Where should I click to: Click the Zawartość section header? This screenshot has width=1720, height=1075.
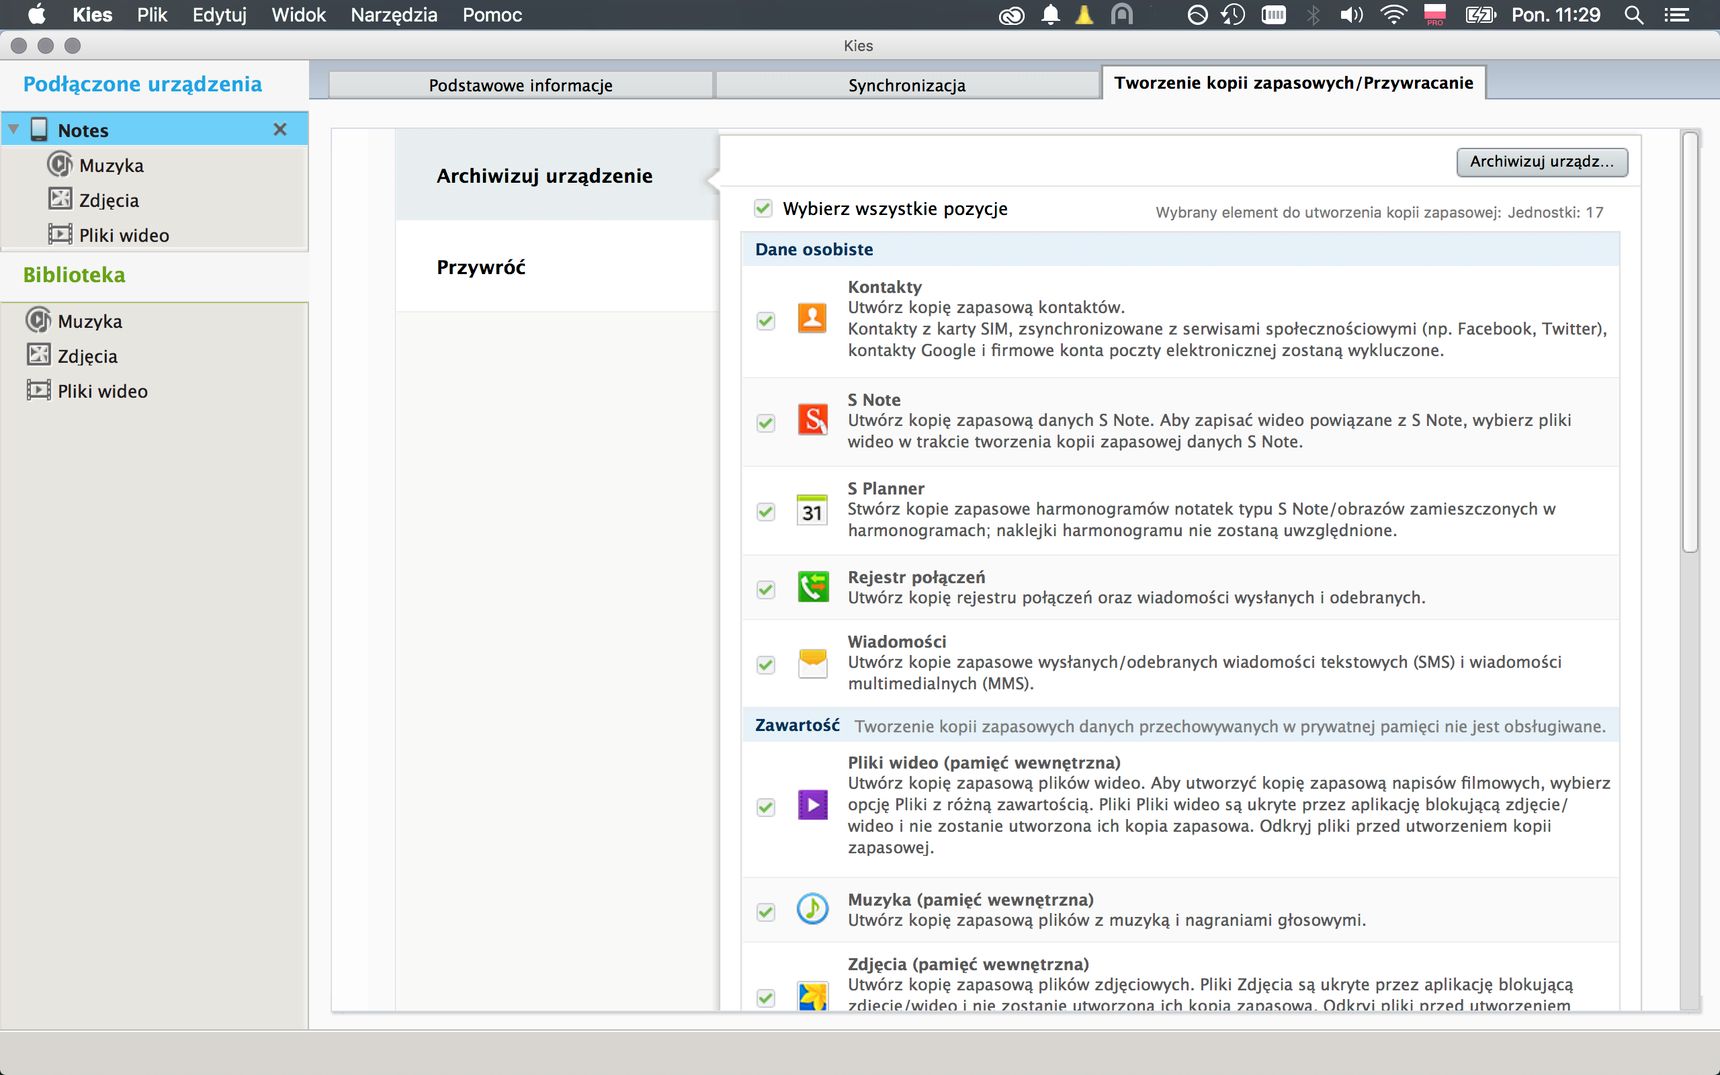point(1180,725)
